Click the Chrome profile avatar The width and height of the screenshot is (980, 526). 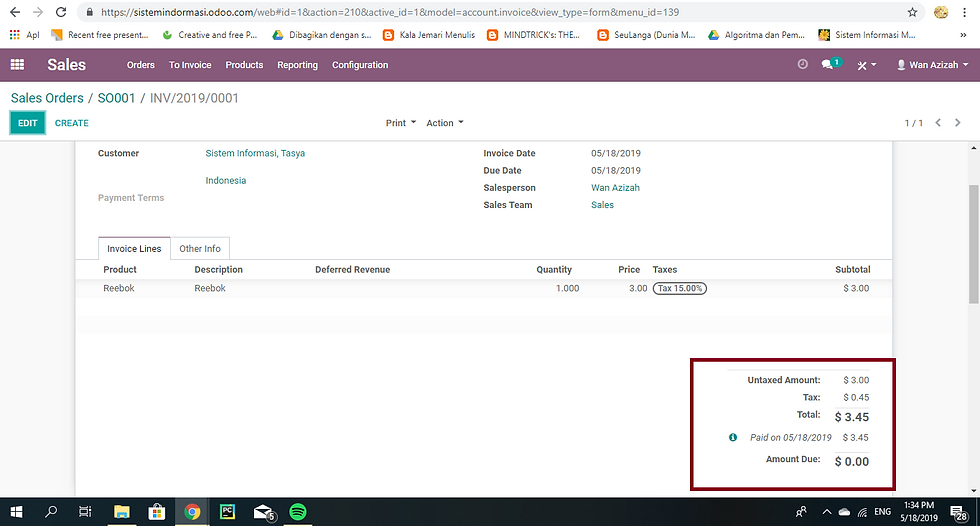click(941, 12)
